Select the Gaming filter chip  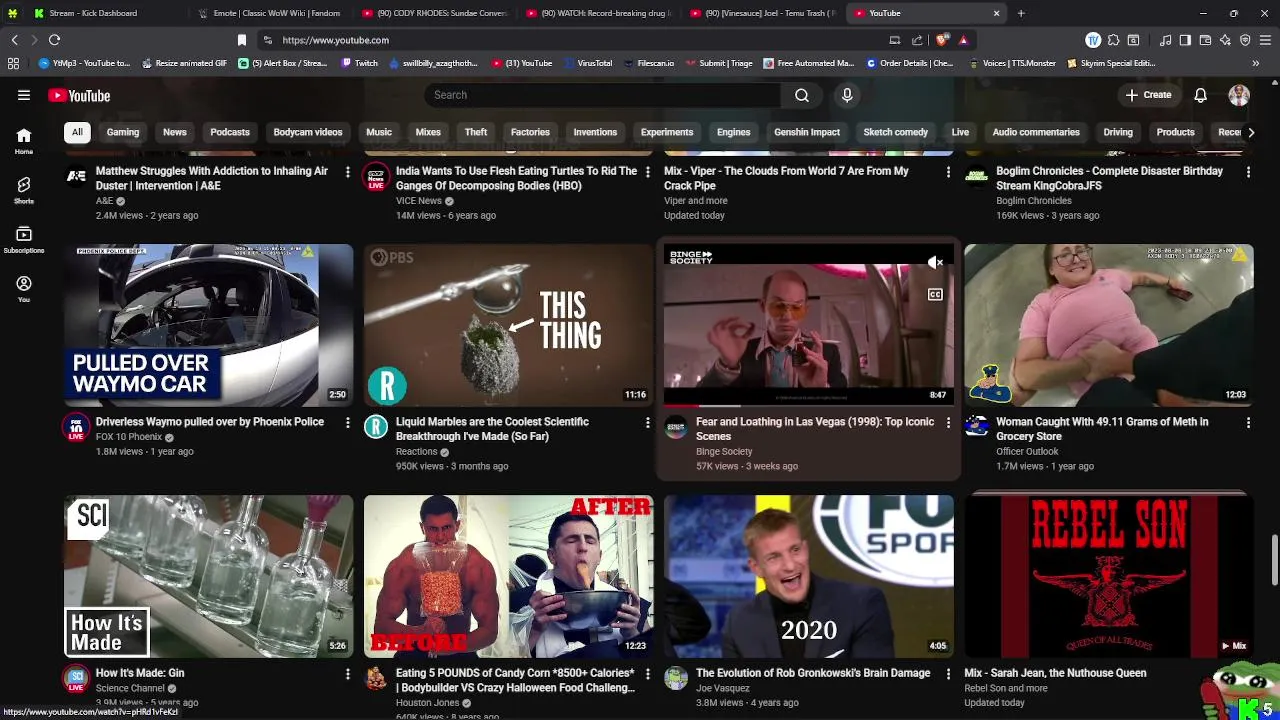(123, 132)
